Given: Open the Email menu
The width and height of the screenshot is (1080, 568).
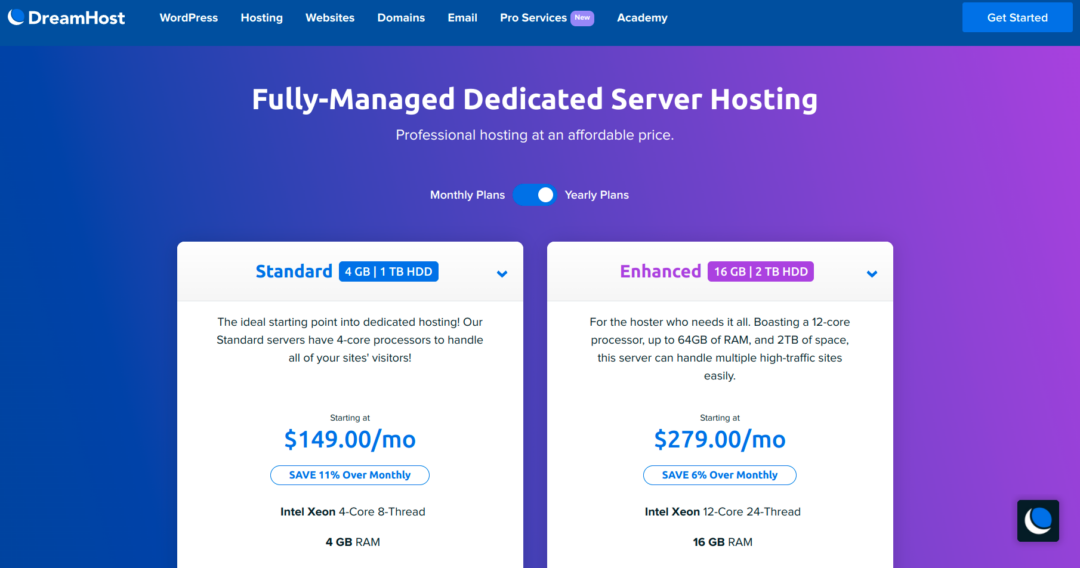Looking at the screenshot, I should pyautogui.click(x=462, y=18).
